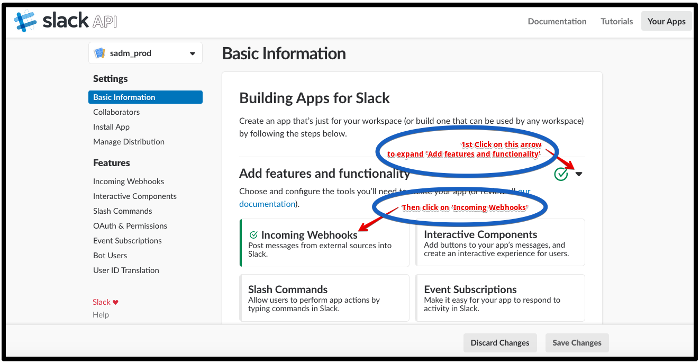700x363 pixels.
Task: Click the sadm_prod app icon
Action: tap(99, 53)
